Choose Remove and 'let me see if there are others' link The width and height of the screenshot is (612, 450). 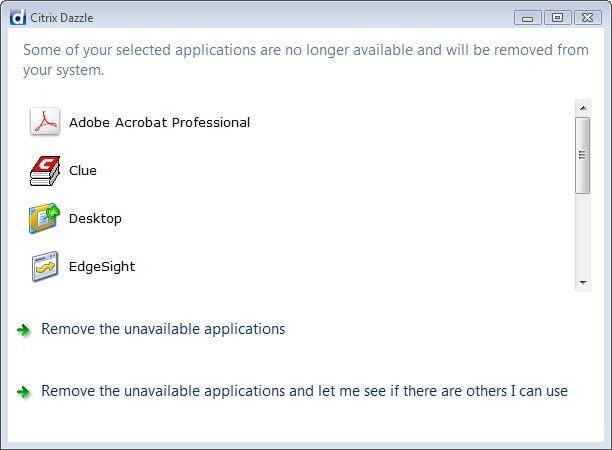[304, 391]
